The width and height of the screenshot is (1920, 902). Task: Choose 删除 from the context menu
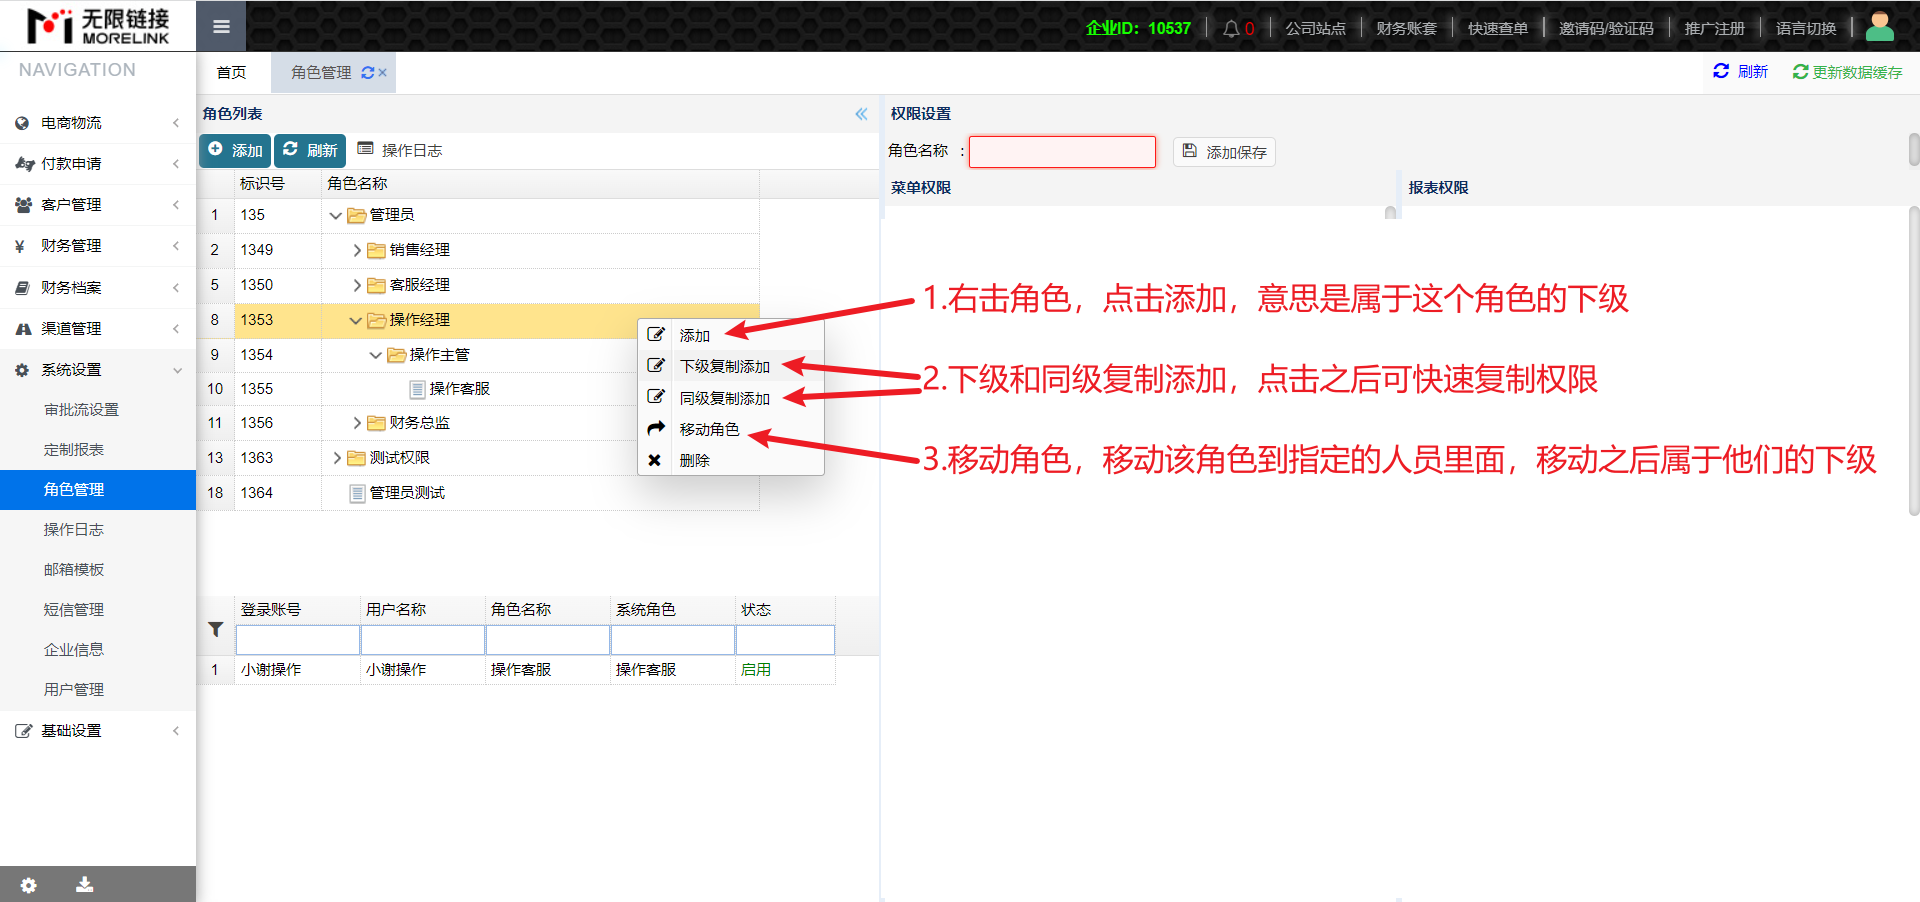(731, 460)
